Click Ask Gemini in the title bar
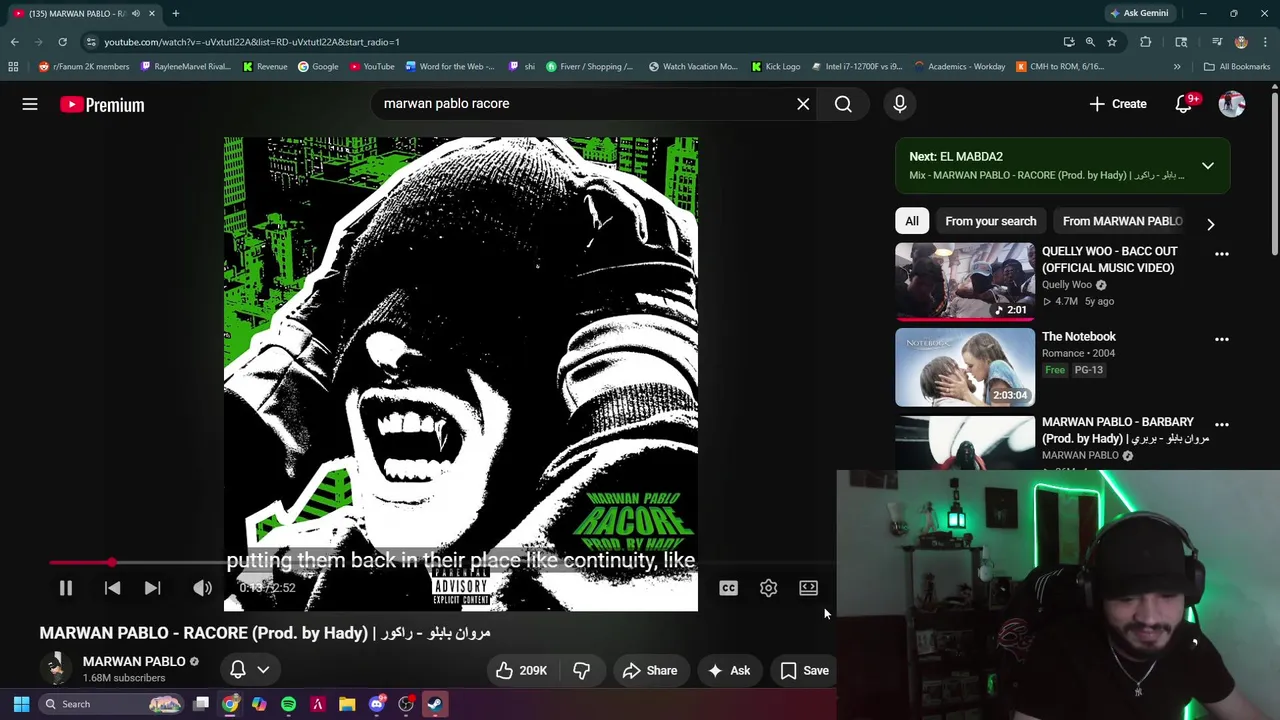This screenshot has height=720, width=1280. pyautogui.click(x=1139, y=13)
